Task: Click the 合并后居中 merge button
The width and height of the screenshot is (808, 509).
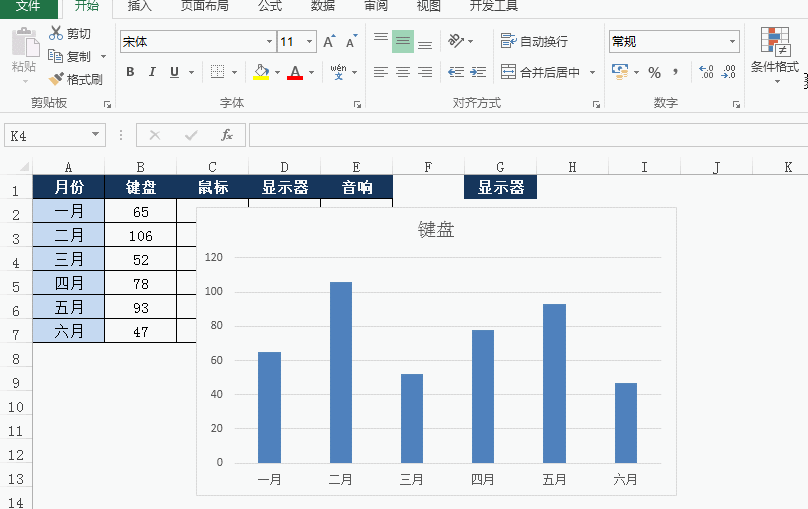Action: click(x=540, y=72)
